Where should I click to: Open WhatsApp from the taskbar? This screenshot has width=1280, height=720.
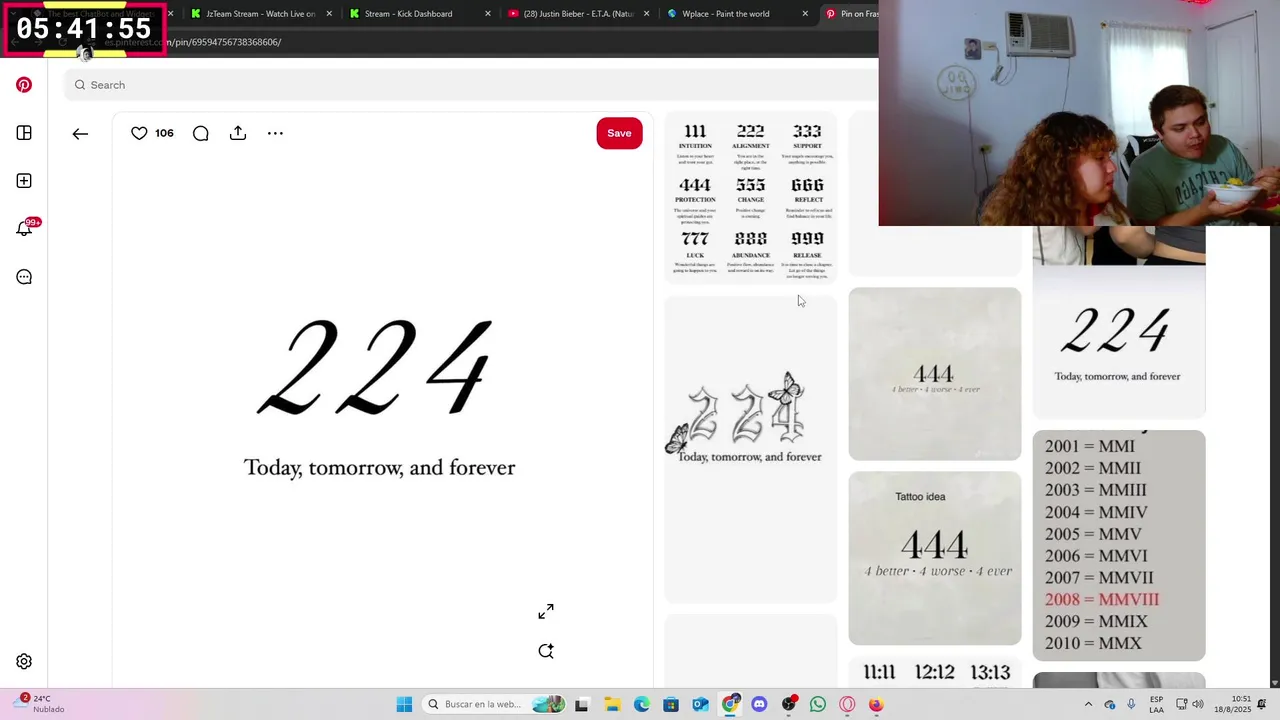click(818, 704)
